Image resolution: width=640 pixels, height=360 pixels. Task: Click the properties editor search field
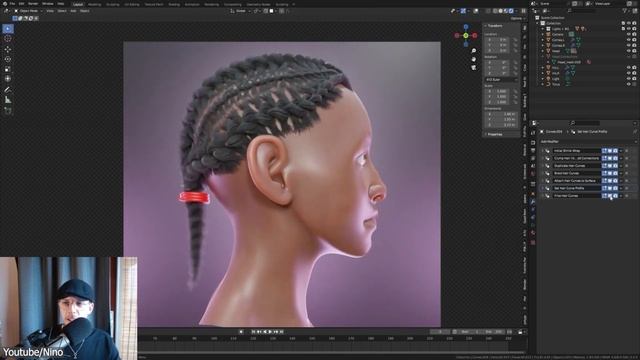(584, 123)
